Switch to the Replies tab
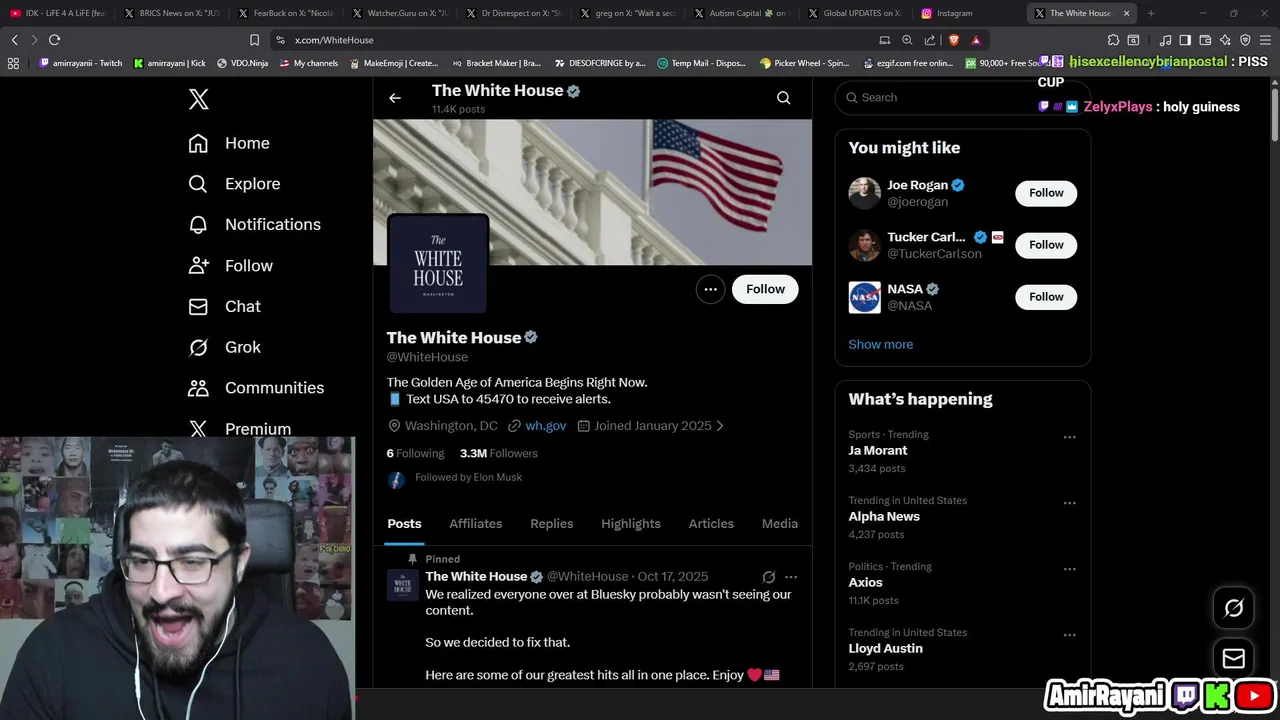Viewport: 1280px width, 720px height. point(552,524)
